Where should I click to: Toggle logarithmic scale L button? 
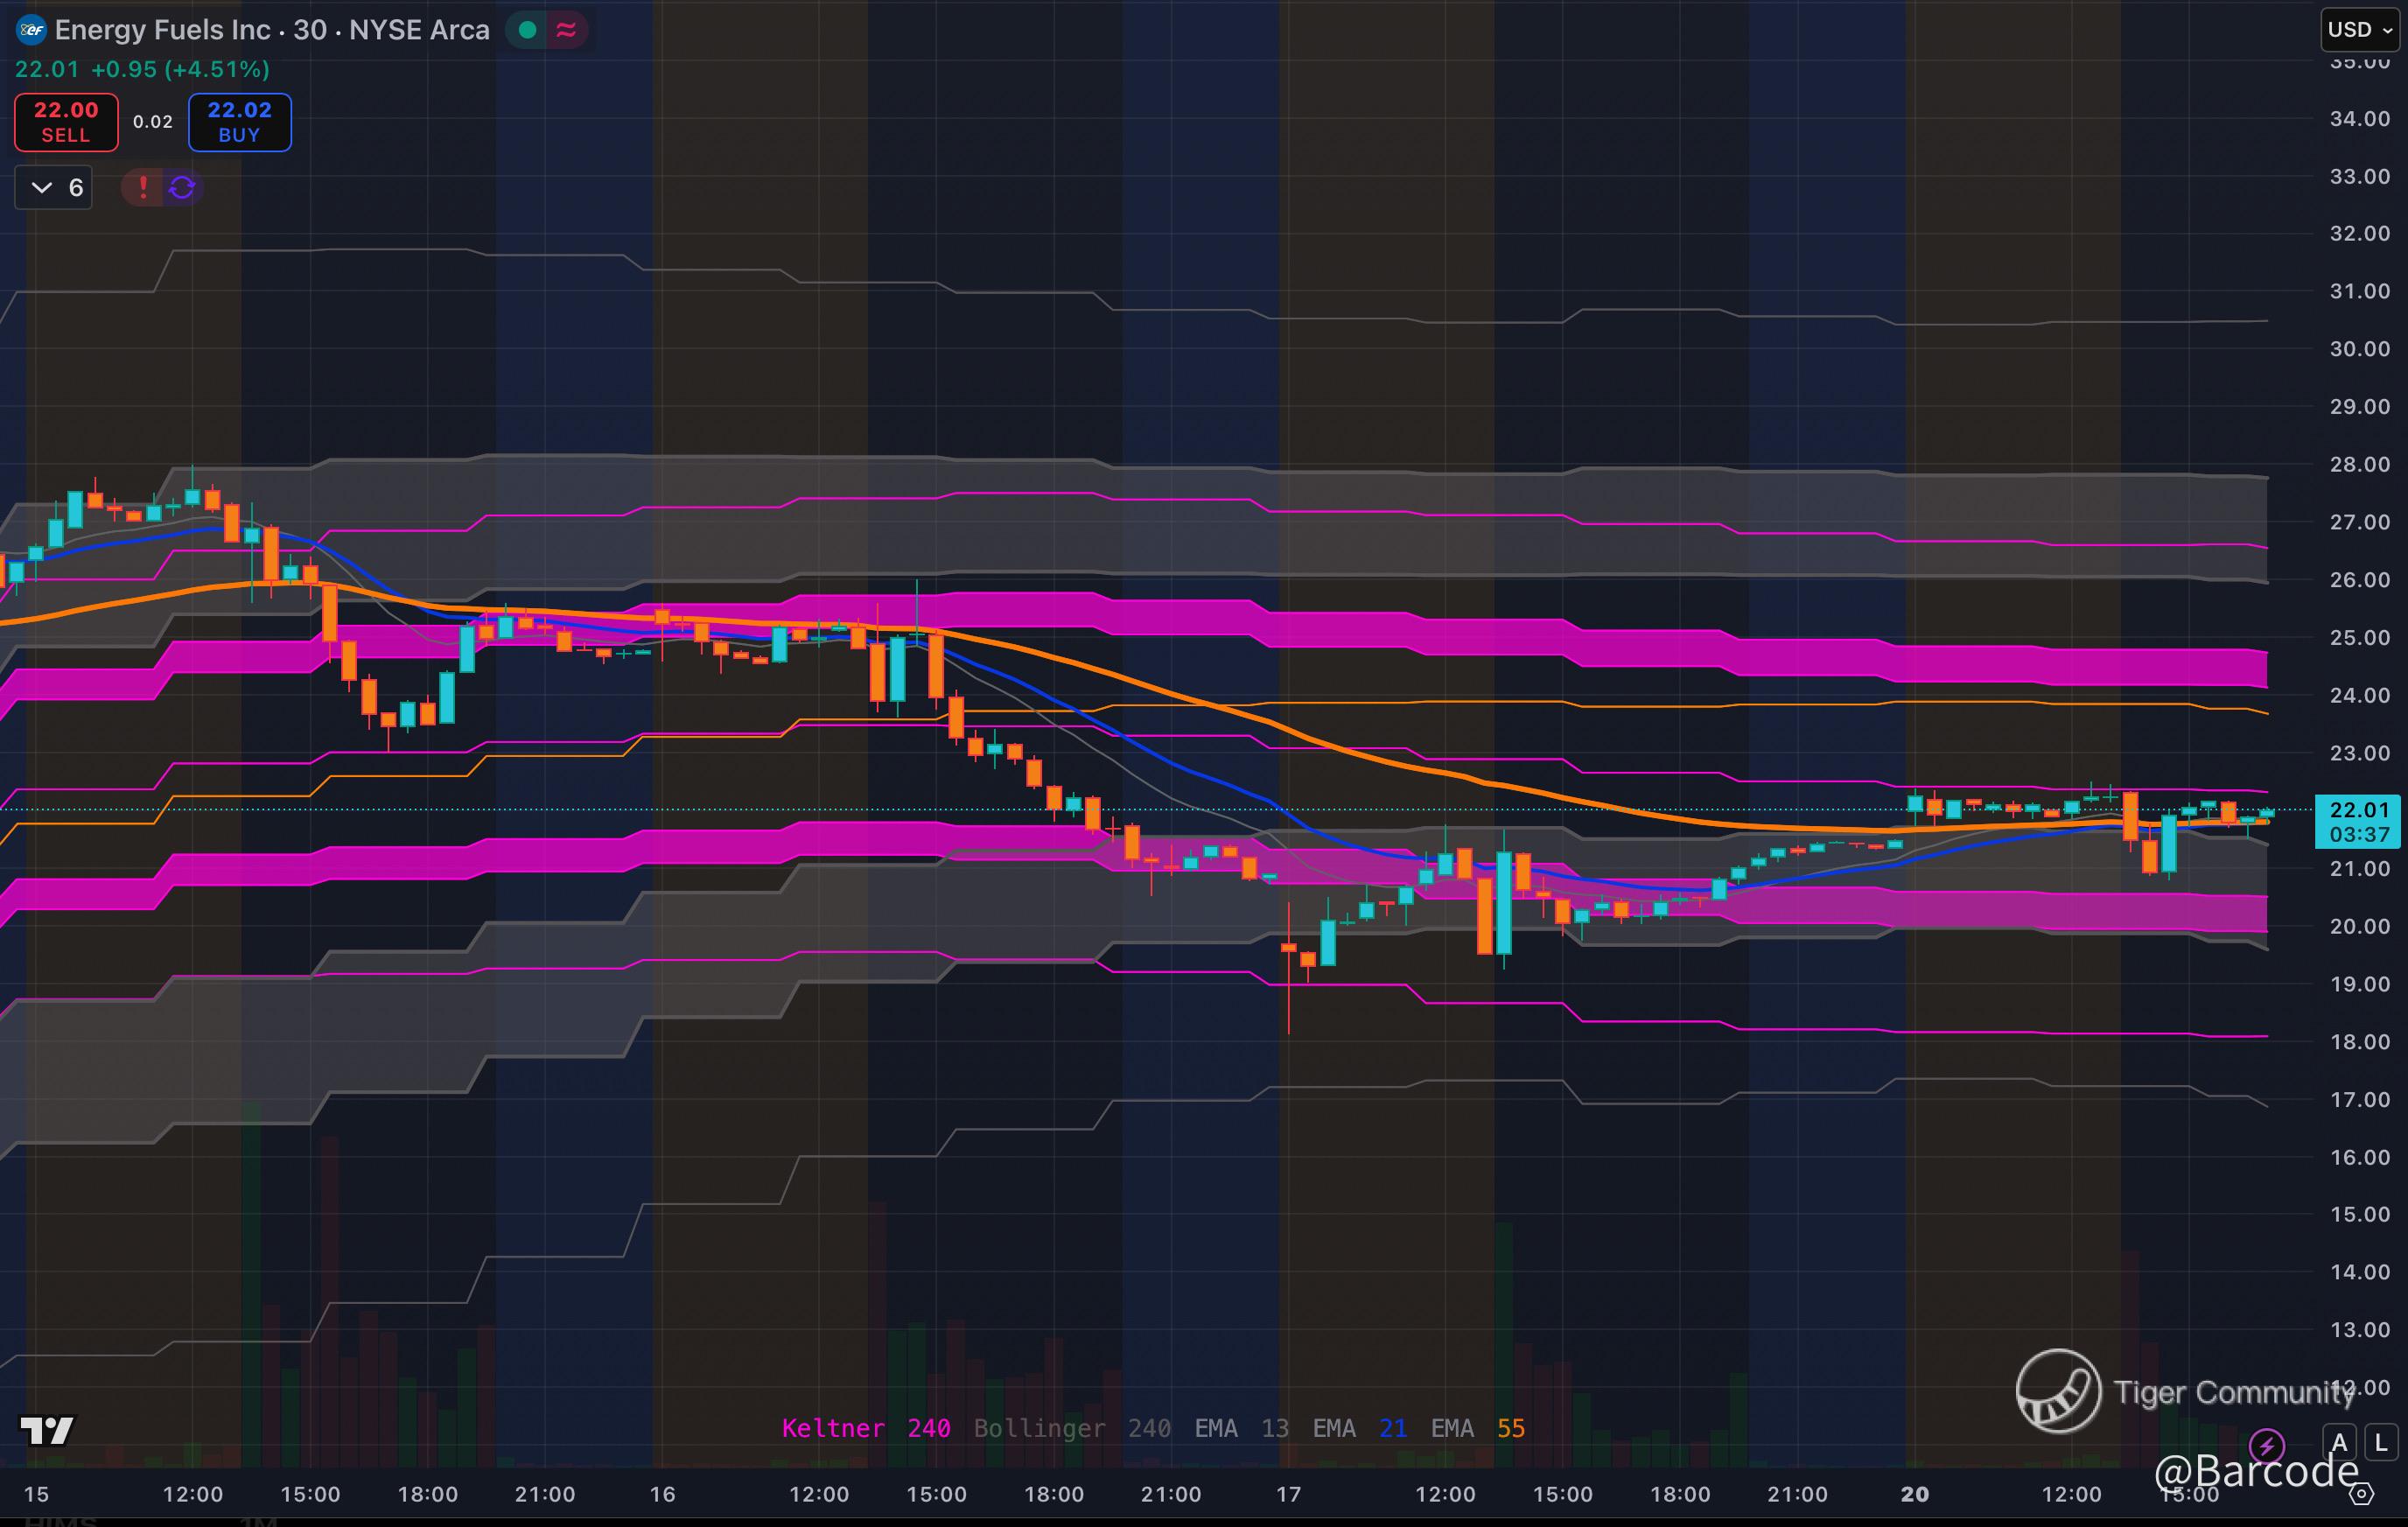coord(2381,1443)
